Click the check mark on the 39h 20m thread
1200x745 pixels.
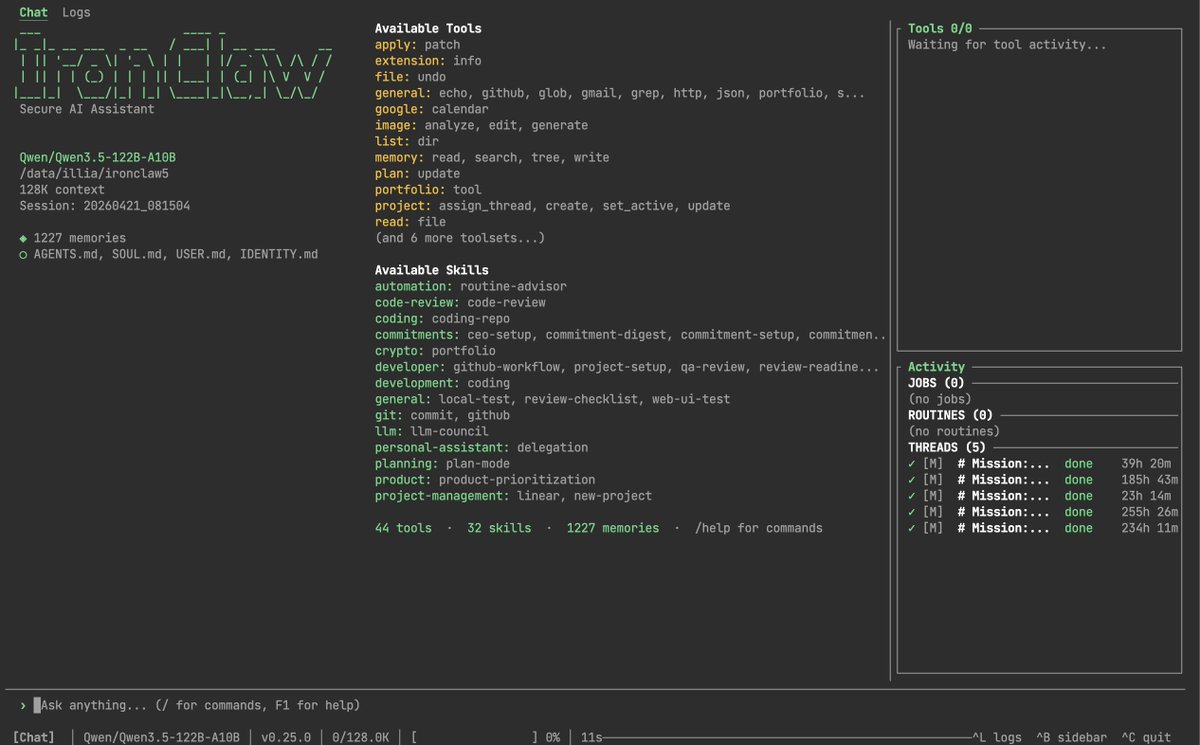[911, 464]
